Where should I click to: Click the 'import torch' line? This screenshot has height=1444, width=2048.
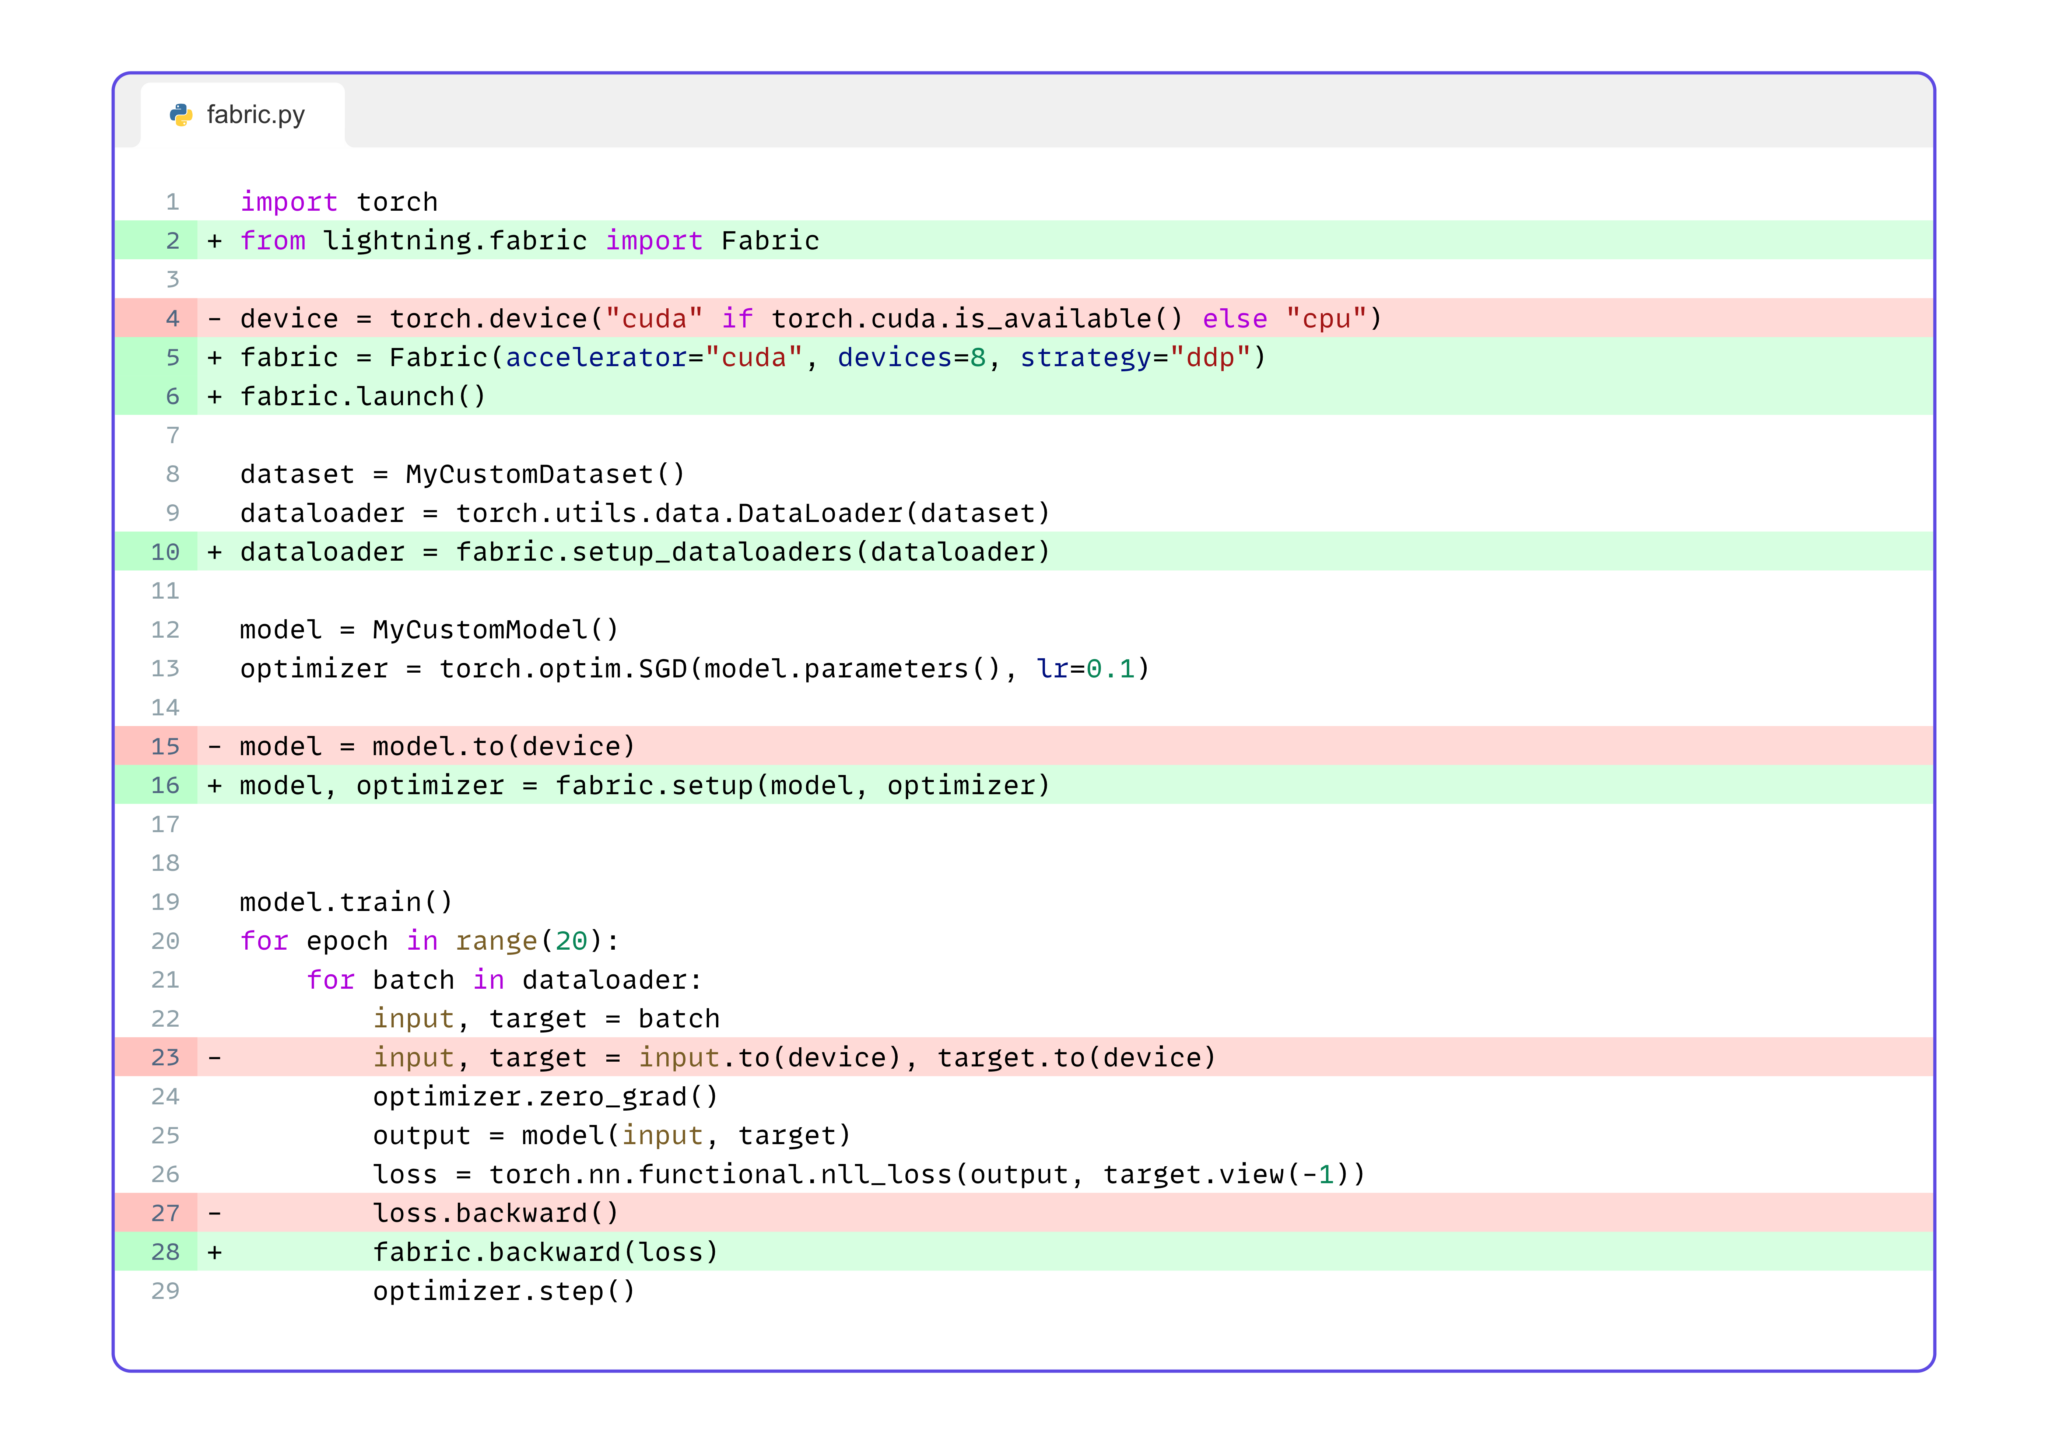pos(339,202)
